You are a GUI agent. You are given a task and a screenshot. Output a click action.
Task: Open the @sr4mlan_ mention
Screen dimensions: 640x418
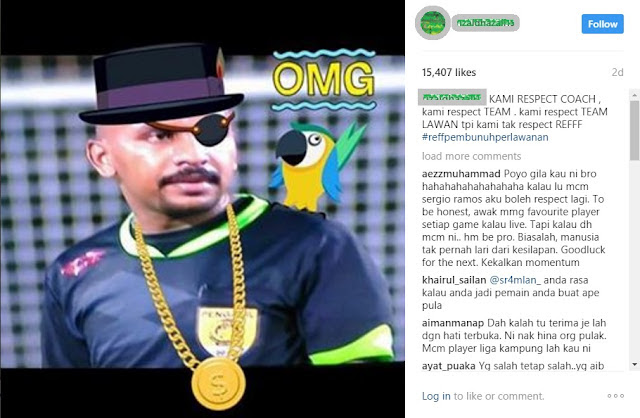coord(515,280)
